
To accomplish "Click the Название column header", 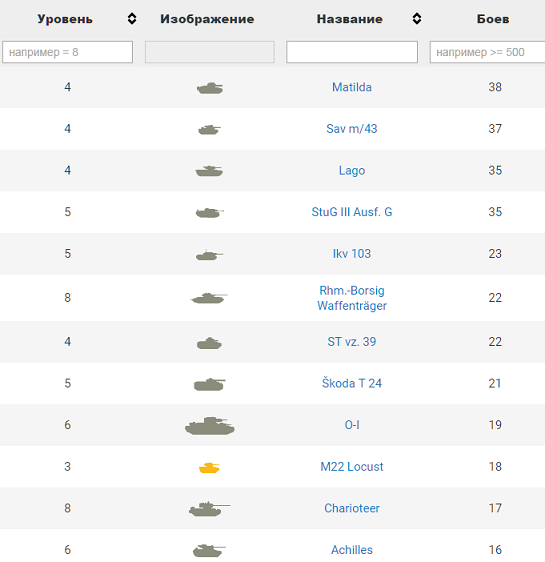I will 350,19.
